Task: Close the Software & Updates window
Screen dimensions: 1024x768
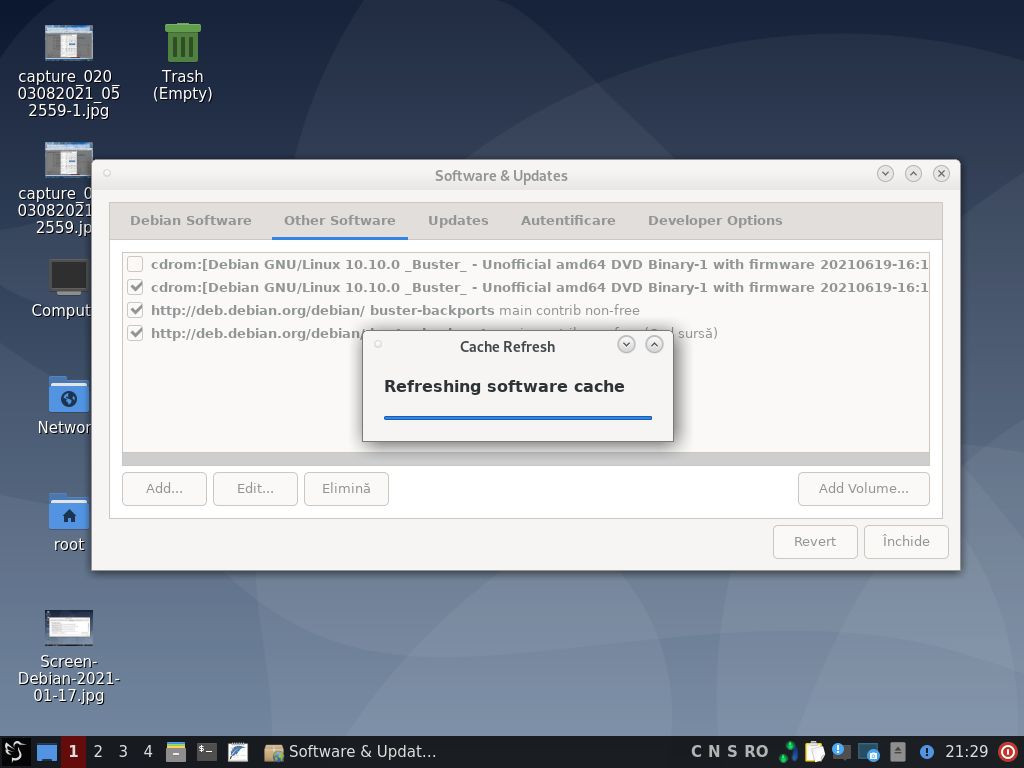Action: 941,173
